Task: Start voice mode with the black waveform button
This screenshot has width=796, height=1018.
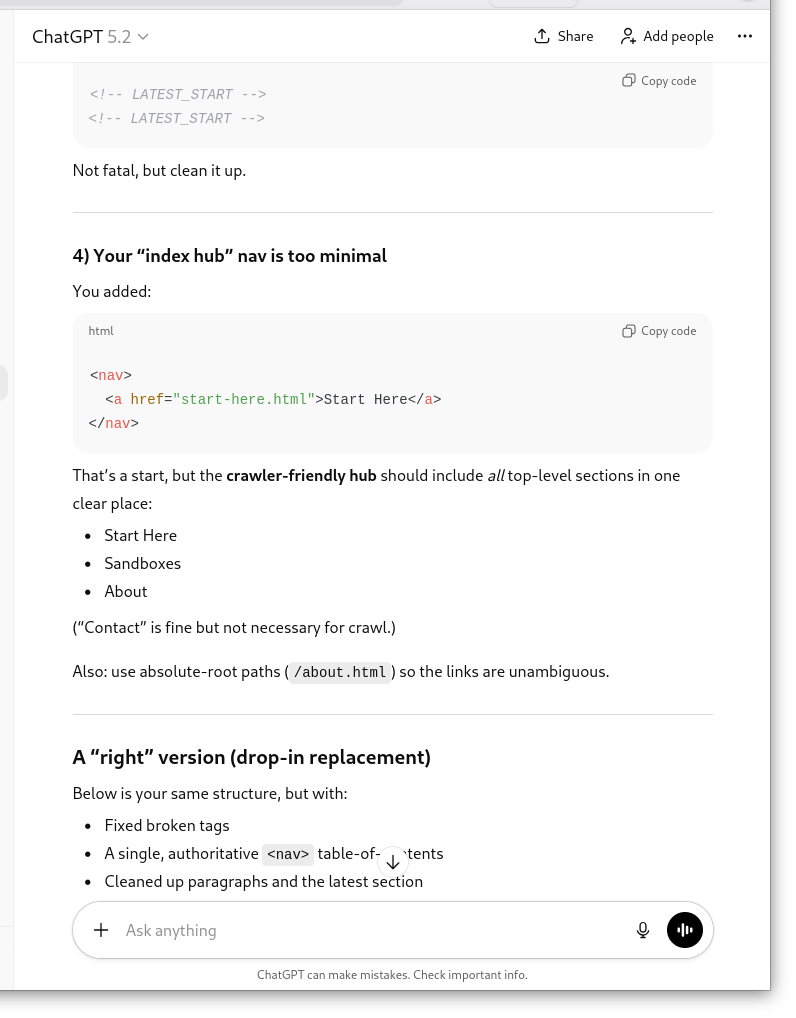Action: (x=685, y=930)
